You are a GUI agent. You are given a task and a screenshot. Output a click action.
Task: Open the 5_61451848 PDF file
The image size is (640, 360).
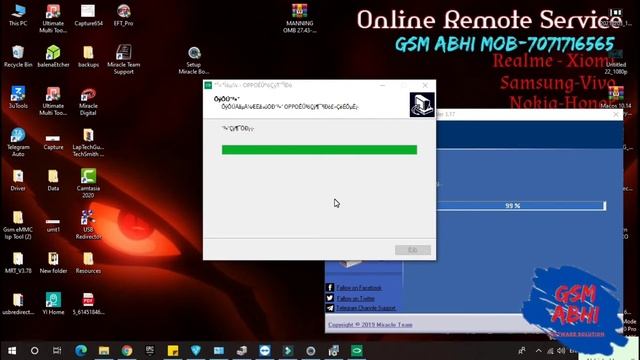88,304
